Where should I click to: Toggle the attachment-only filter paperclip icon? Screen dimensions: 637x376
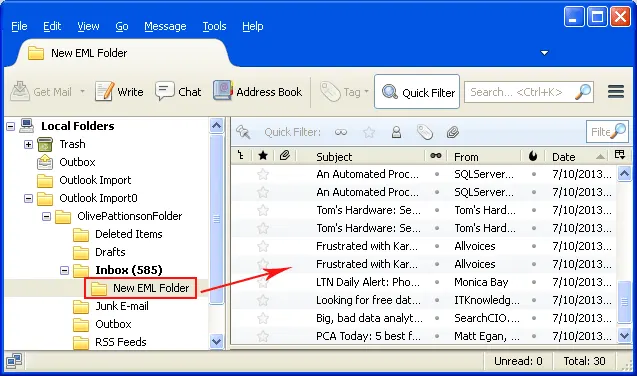coord(453,132)
